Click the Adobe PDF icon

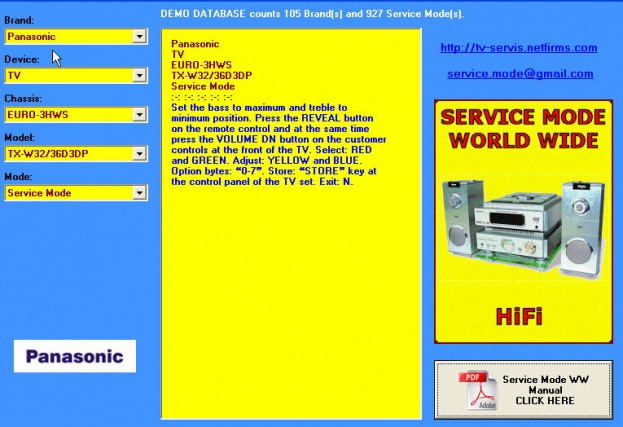click(478, 390)
